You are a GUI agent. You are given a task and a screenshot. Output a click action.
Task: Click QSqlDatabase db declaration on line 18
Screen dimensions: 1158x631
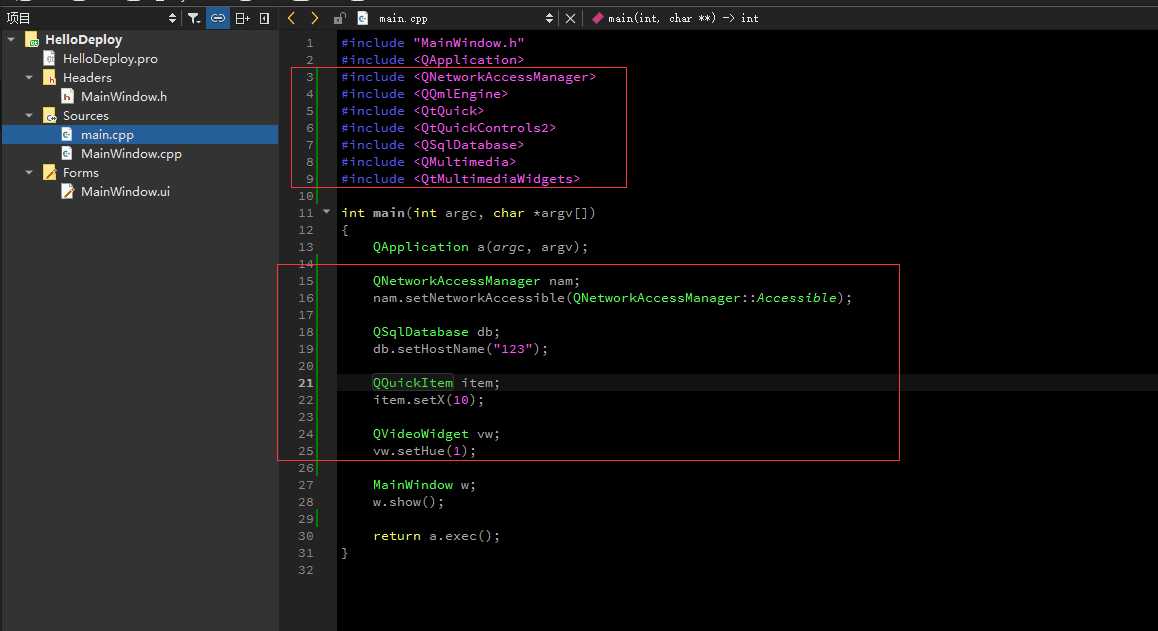(436, 332)
